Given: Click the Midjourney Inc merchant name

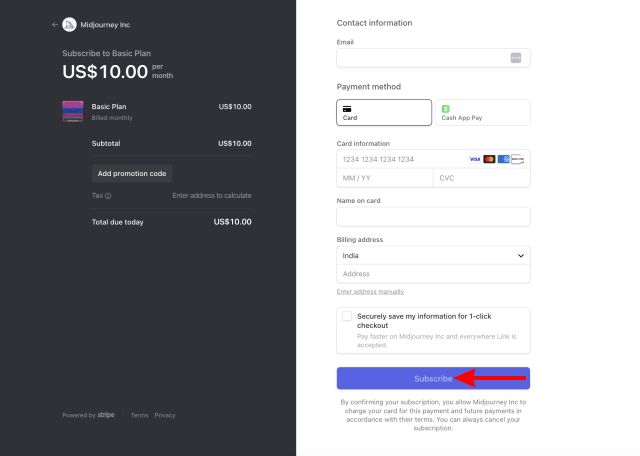Looking at the screenshot, I should coord(105,24).
